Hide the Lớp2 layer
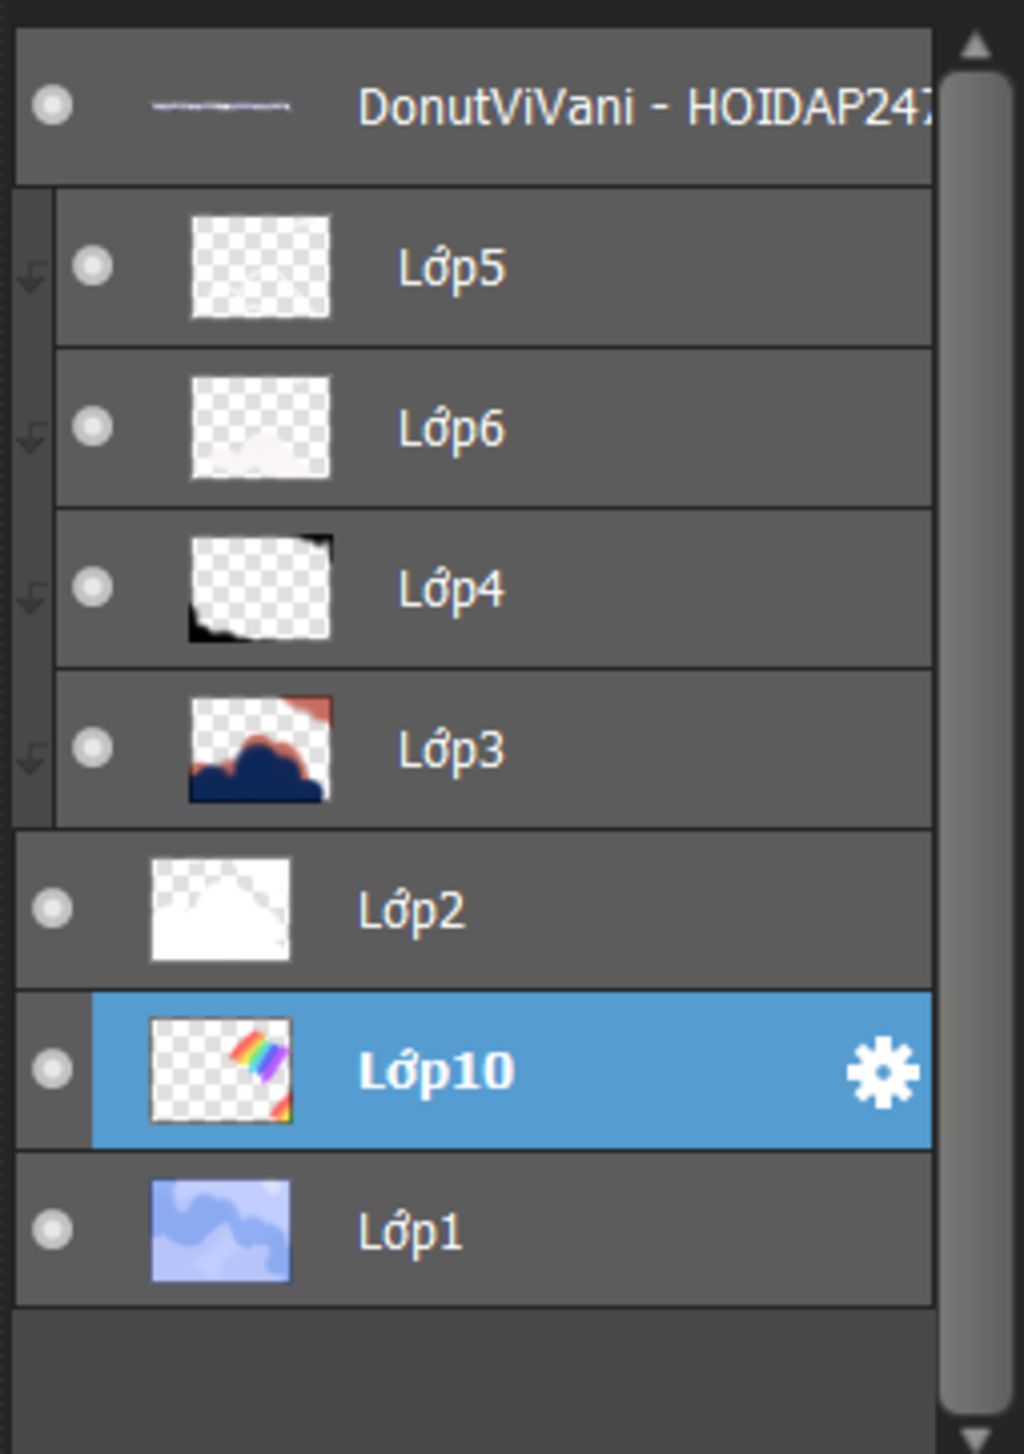The height and width of the screenshot is (1454, 1024). point(52,909)
